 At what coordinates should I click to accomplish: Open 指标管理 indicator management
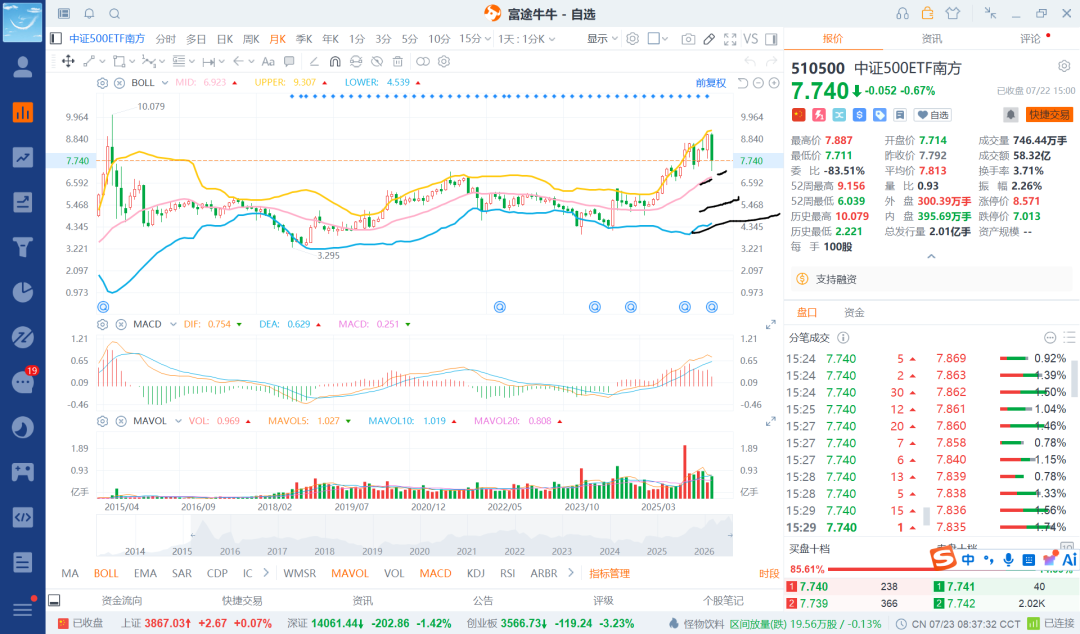coord(609,573)
